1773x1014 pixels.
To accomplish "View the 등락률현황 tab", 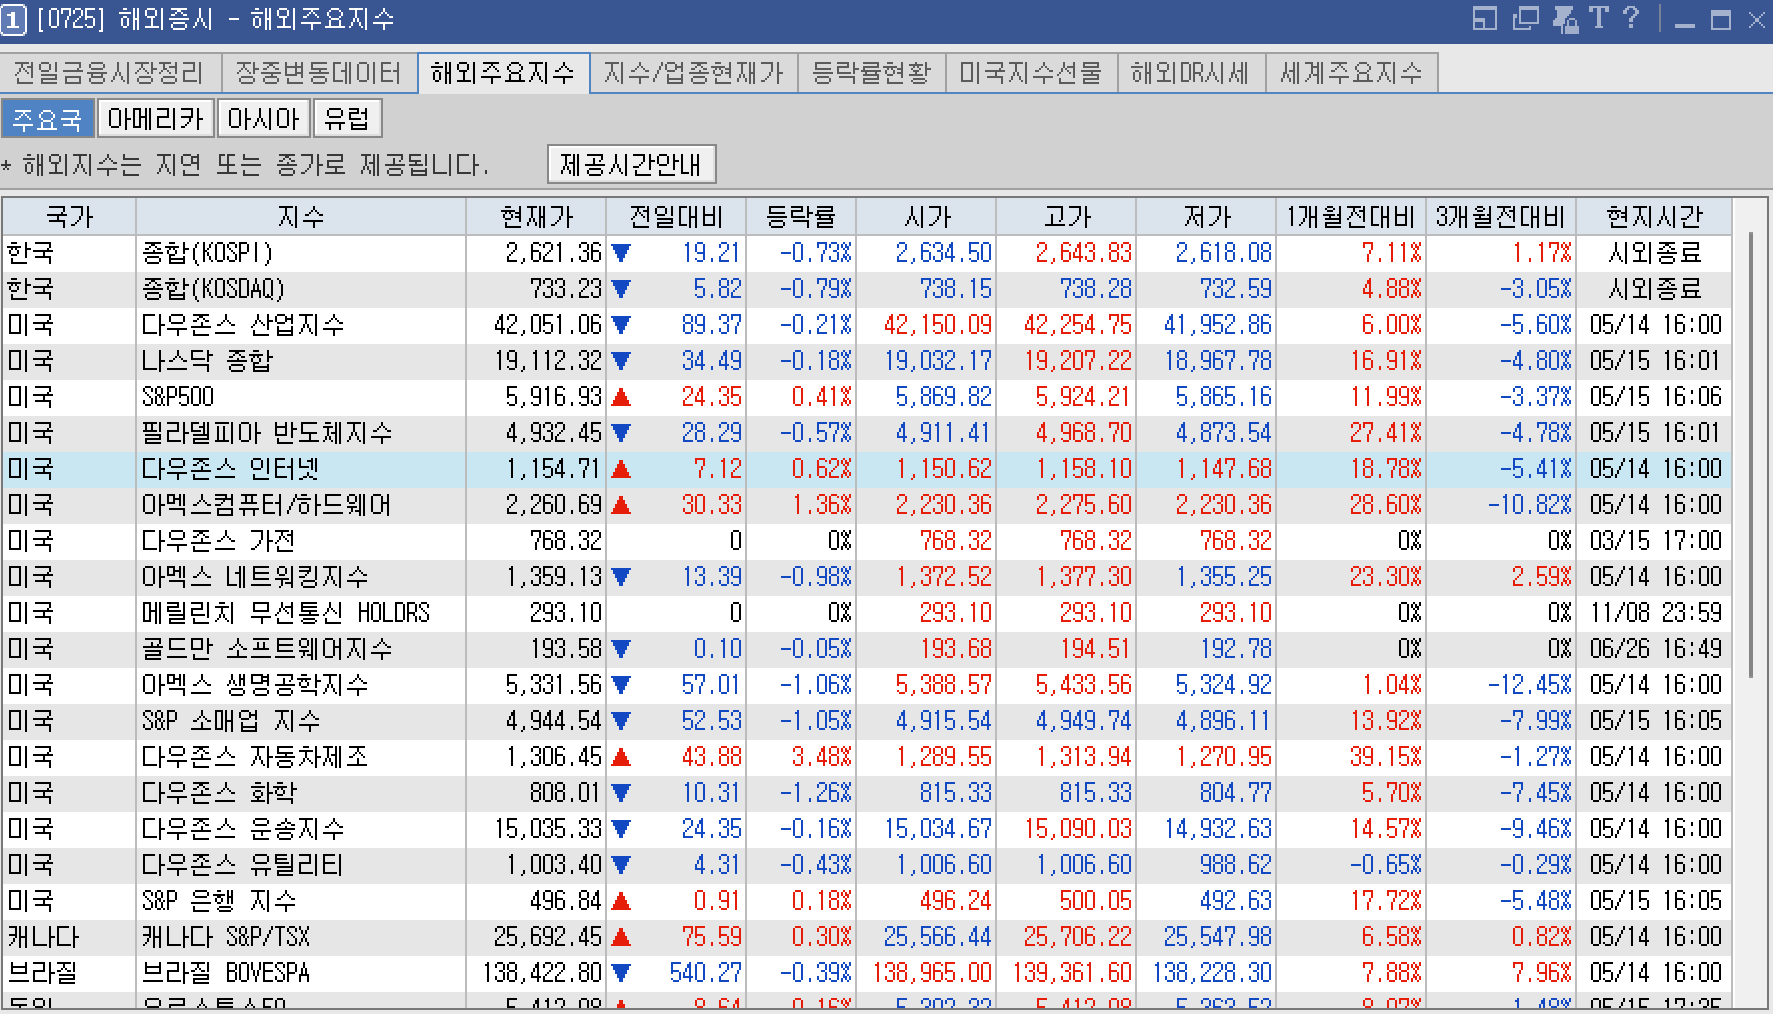I will (x=871, y=72).
